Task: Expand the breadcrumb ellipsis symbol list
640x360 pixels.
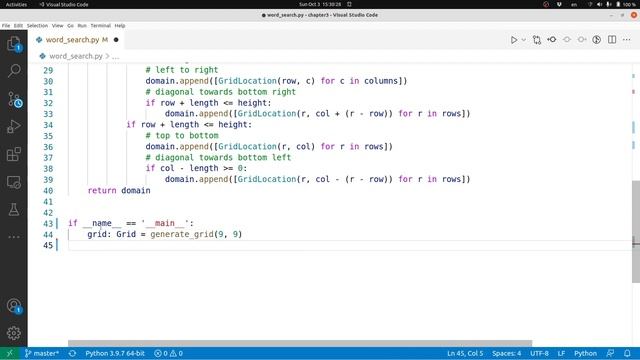Action: coord(116,56)
